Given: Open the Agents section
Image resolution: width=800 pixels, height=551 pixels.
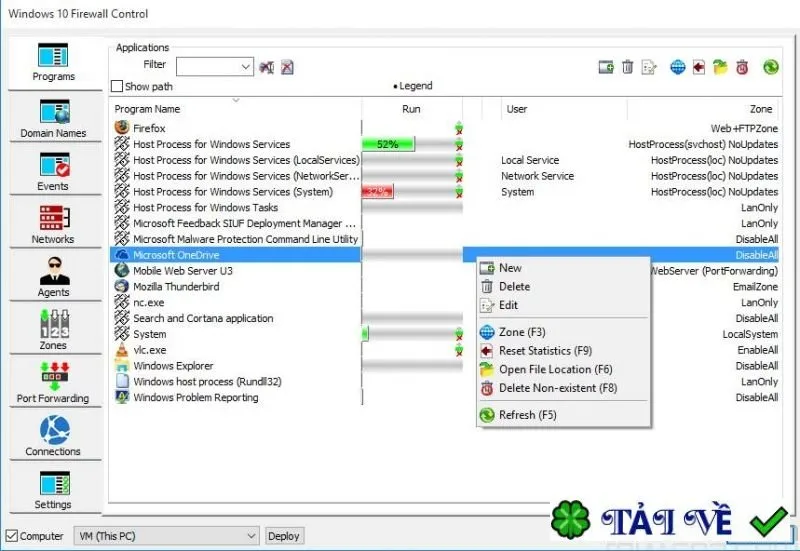Looking at the screenshot, I should click(54, 278).
